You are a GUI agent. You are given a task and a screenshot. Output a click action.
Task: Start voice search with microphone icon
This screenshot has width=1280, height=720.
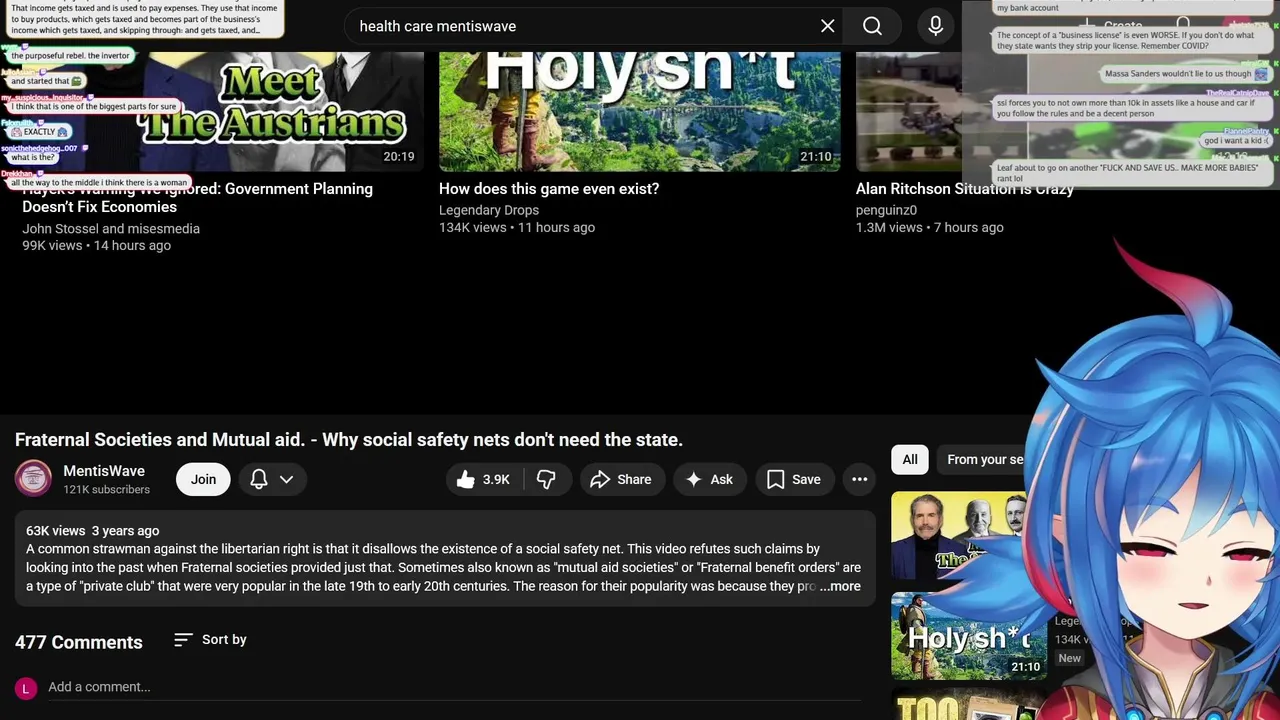click(x=936, y=26)
